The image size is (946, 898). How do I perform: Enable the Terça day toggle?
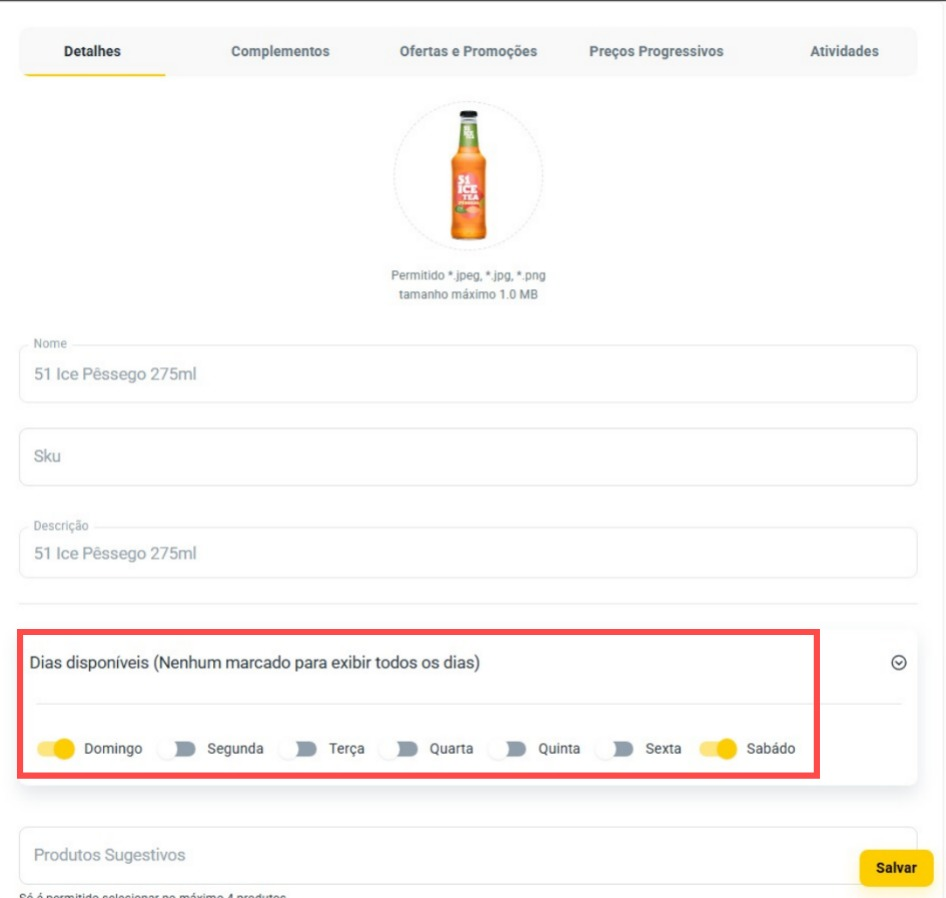tap(299, 748)
